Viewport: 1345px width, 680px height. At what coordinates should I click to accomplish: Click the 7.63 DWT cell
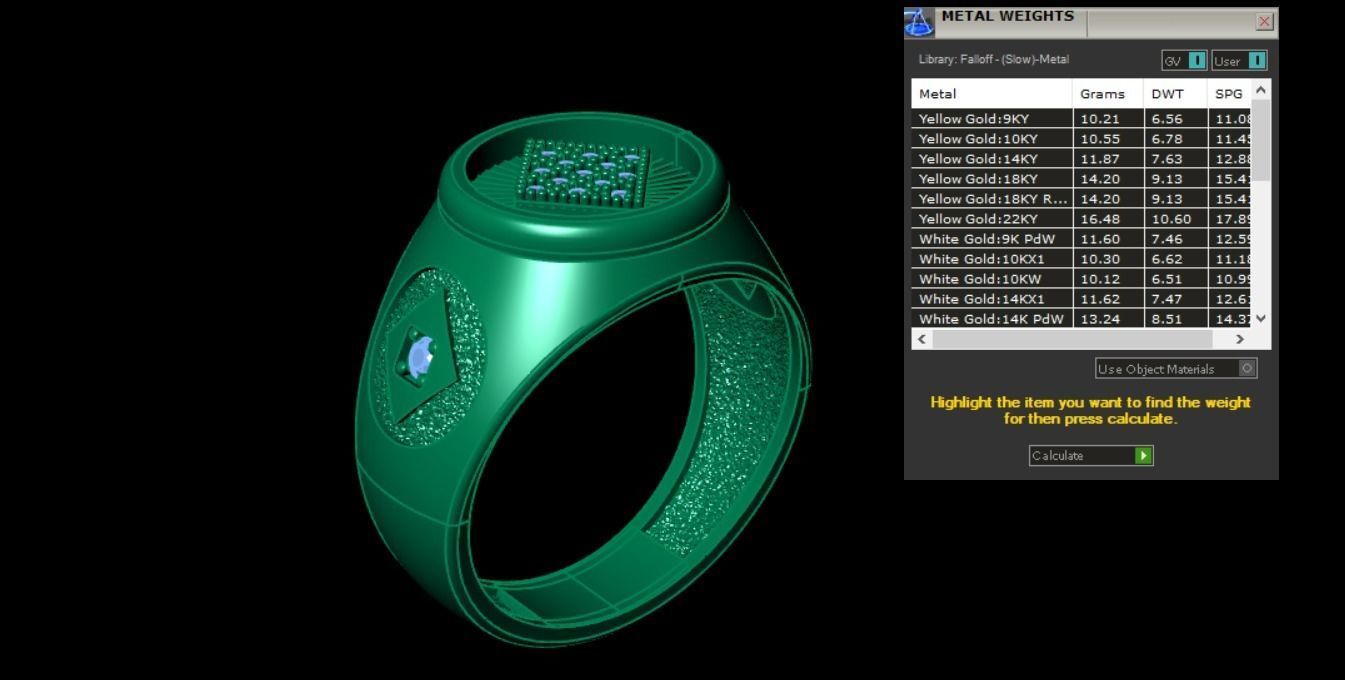(x=1175, y=159)
